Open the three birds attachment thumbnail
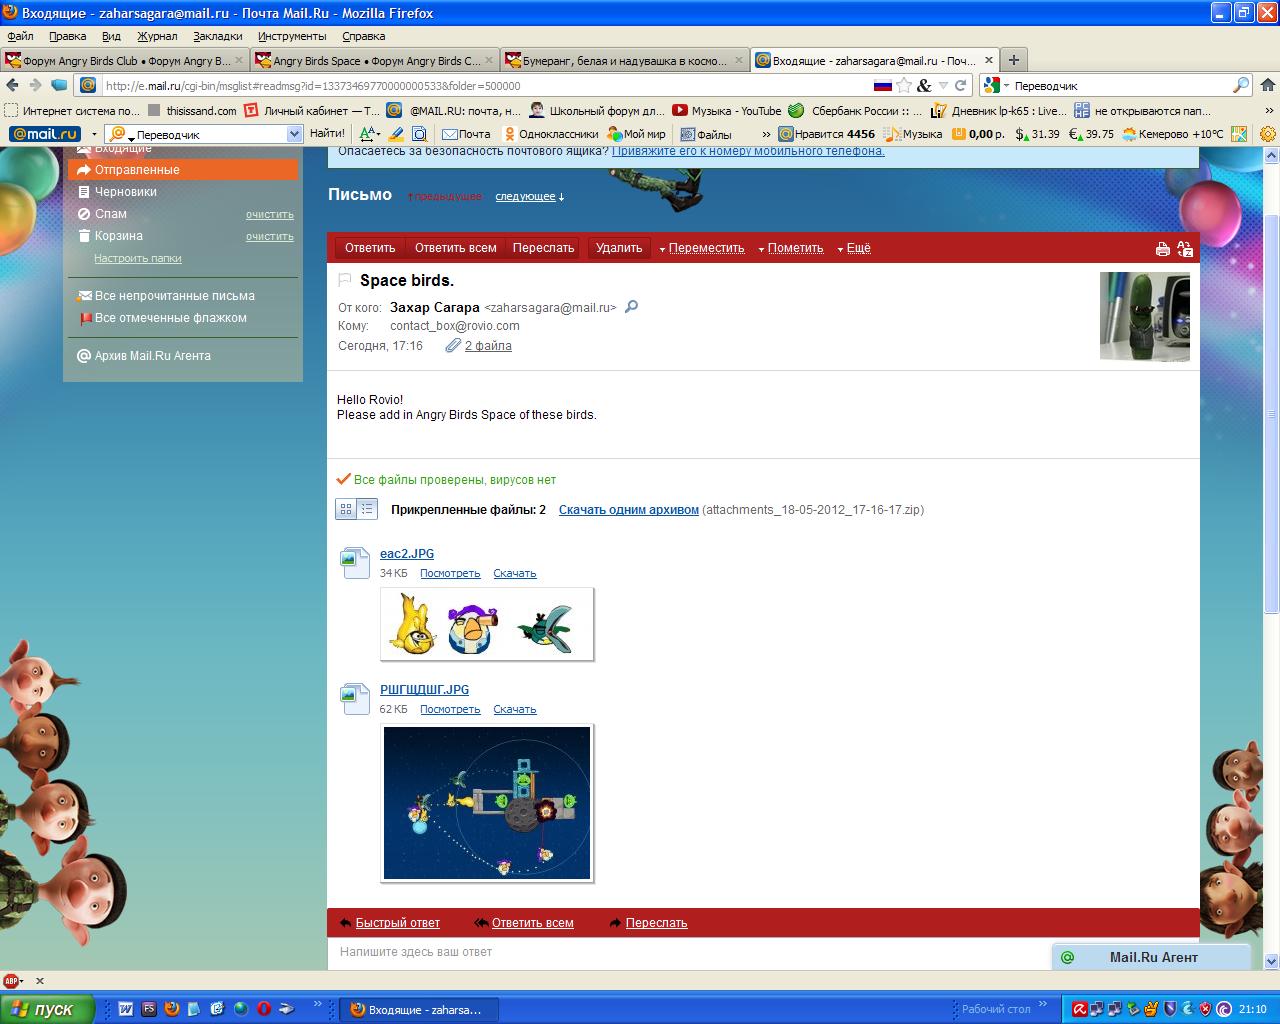 coord(487,624)
